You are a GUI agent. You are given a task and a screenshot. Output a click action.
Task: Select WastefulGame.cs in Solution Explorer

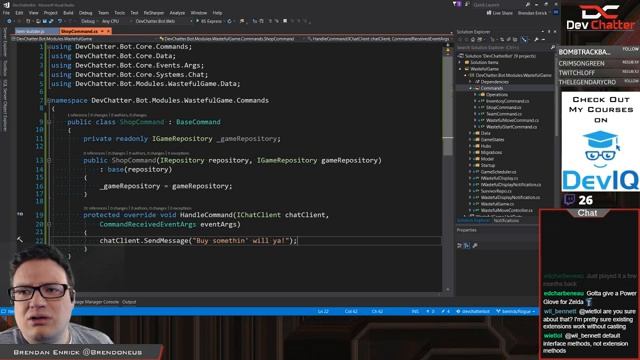[x=497, y=204]
